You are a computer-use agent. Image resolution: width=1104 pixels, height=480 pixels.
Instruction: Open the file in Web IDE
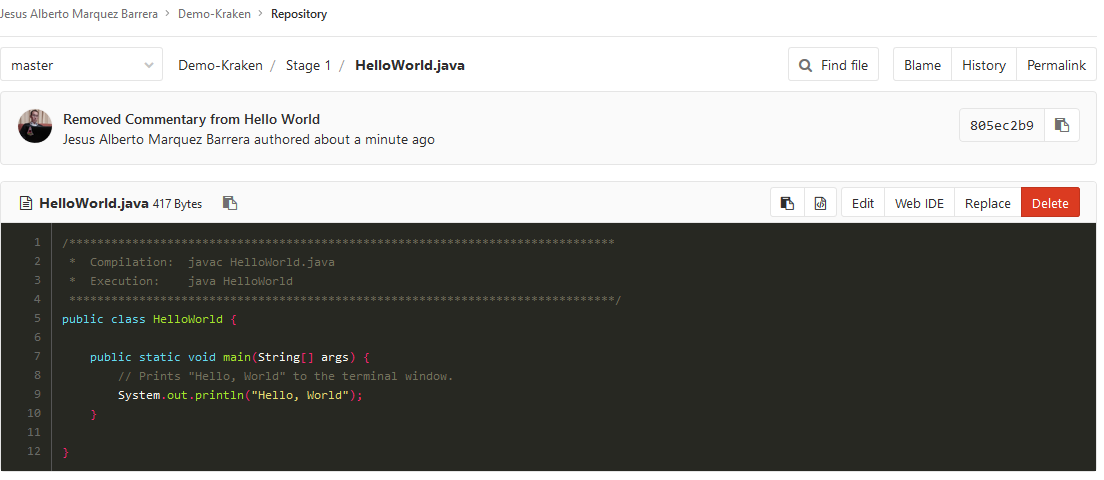click(x=918, y=203)
